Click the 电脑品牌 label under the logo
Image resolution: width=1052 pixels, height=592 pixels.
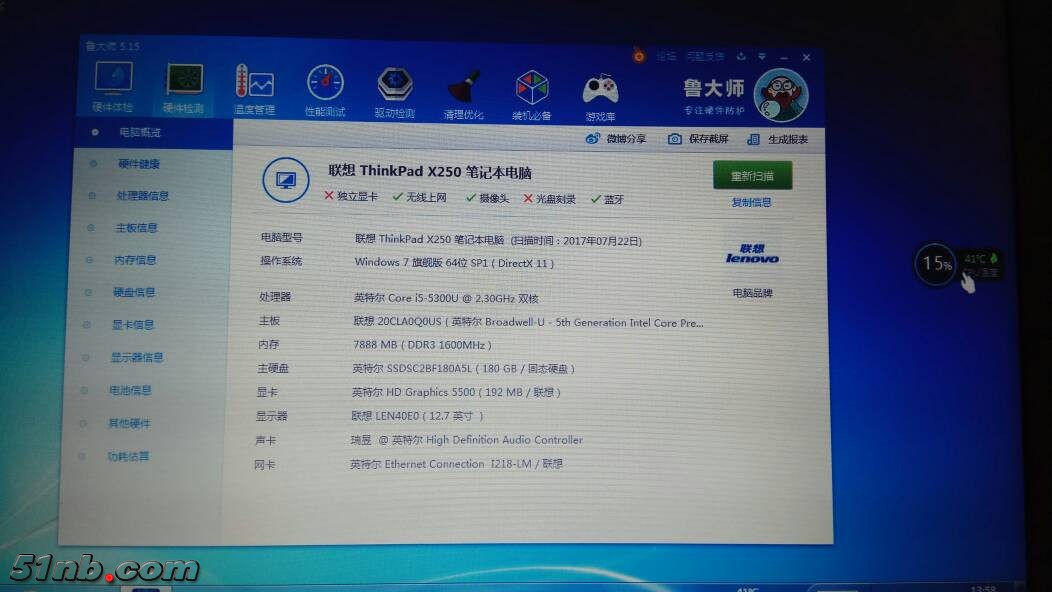(752, 293)
